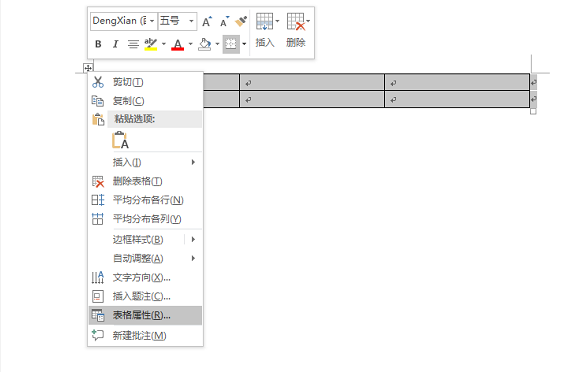Open the font color dropdown arrow
The height and width of the screenshot is (372, 564).
[191, 44]
